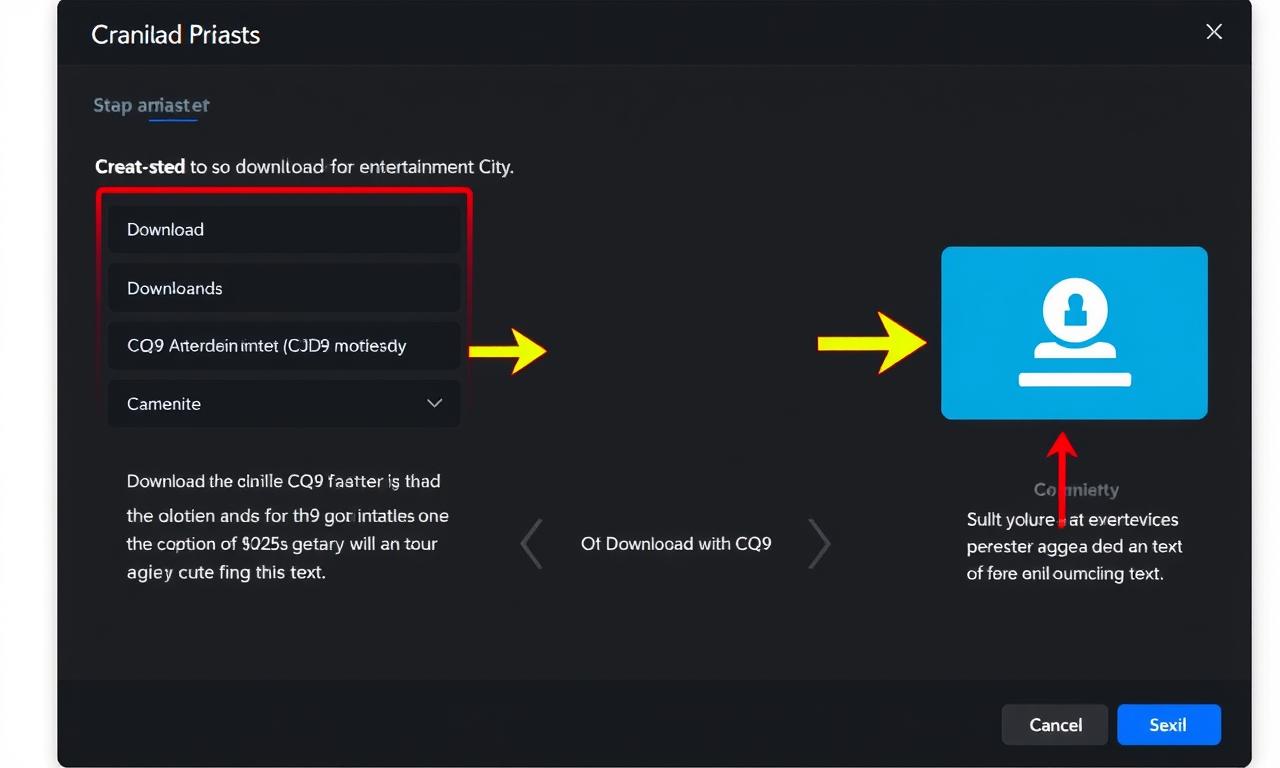Screen dimensions: 1280x768
Task: Click the right yellow arrow beside blue tile
Action: pos(872,343)
